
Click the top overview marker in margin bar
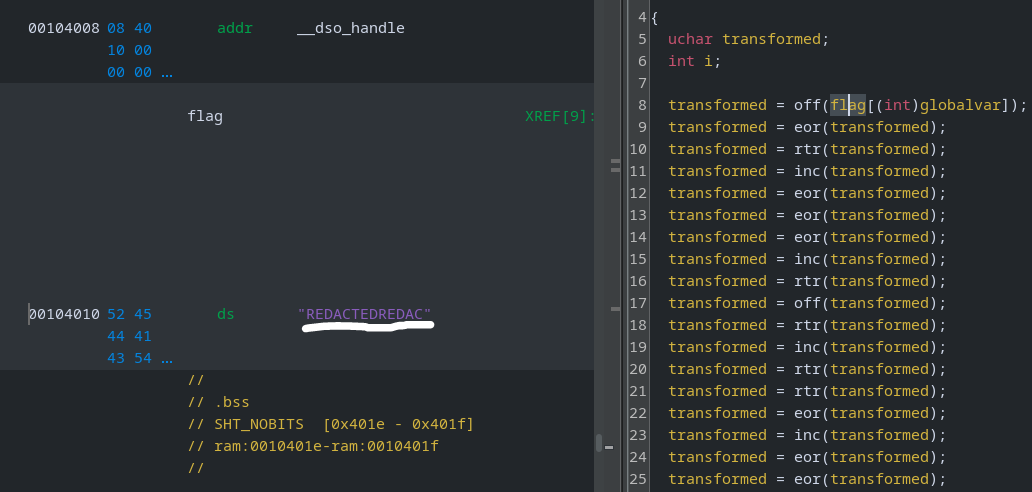616,159
